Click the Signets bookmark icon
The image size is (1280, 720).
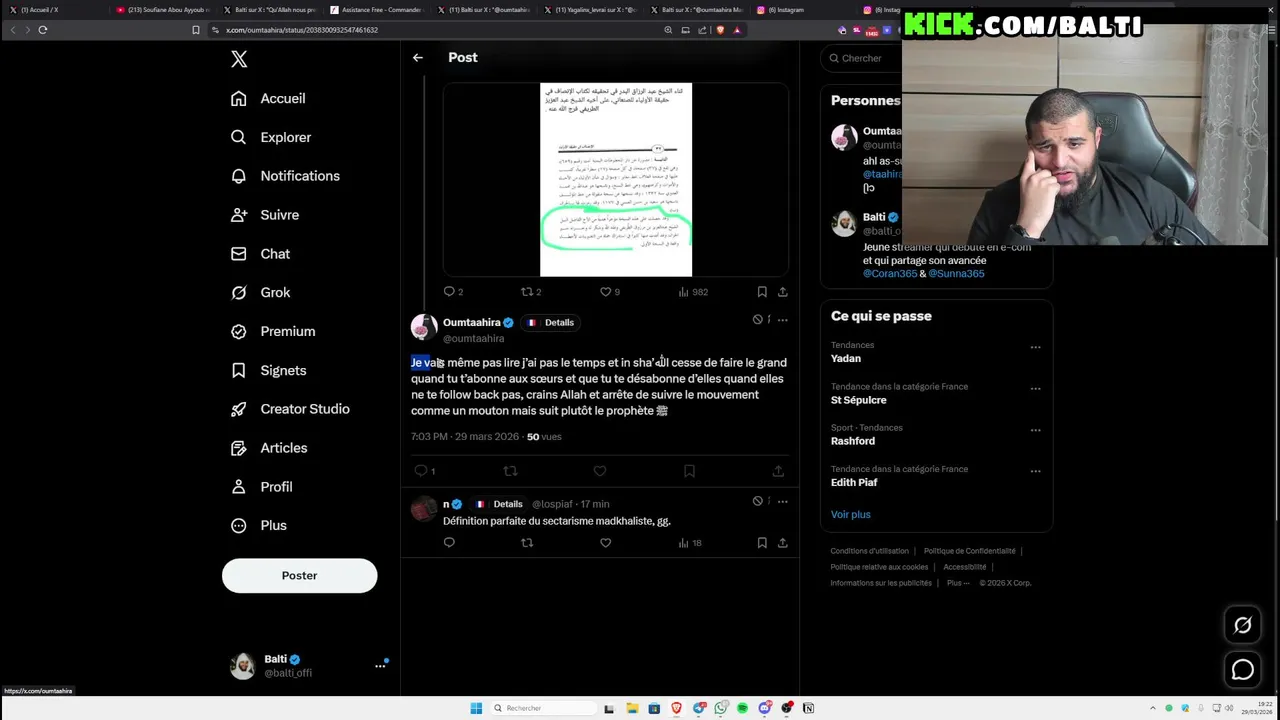[238, 370]
